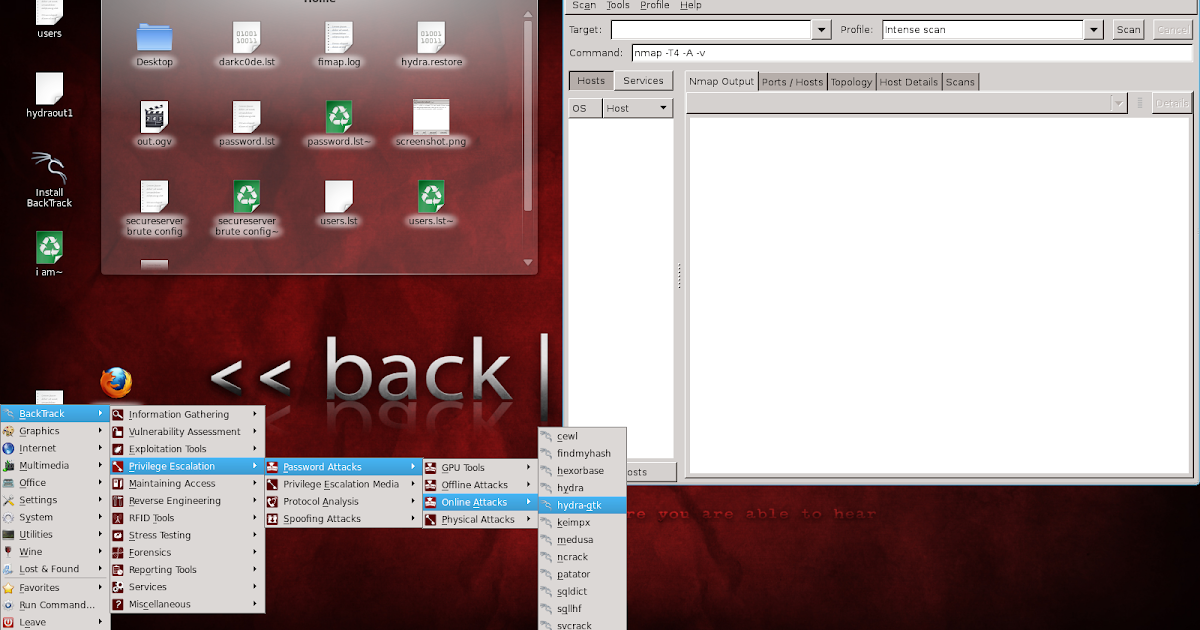Image resolution: width=1200 pixels, height=630 pixels.
Task: Open Graphics menu category
Action: [55, 431]
